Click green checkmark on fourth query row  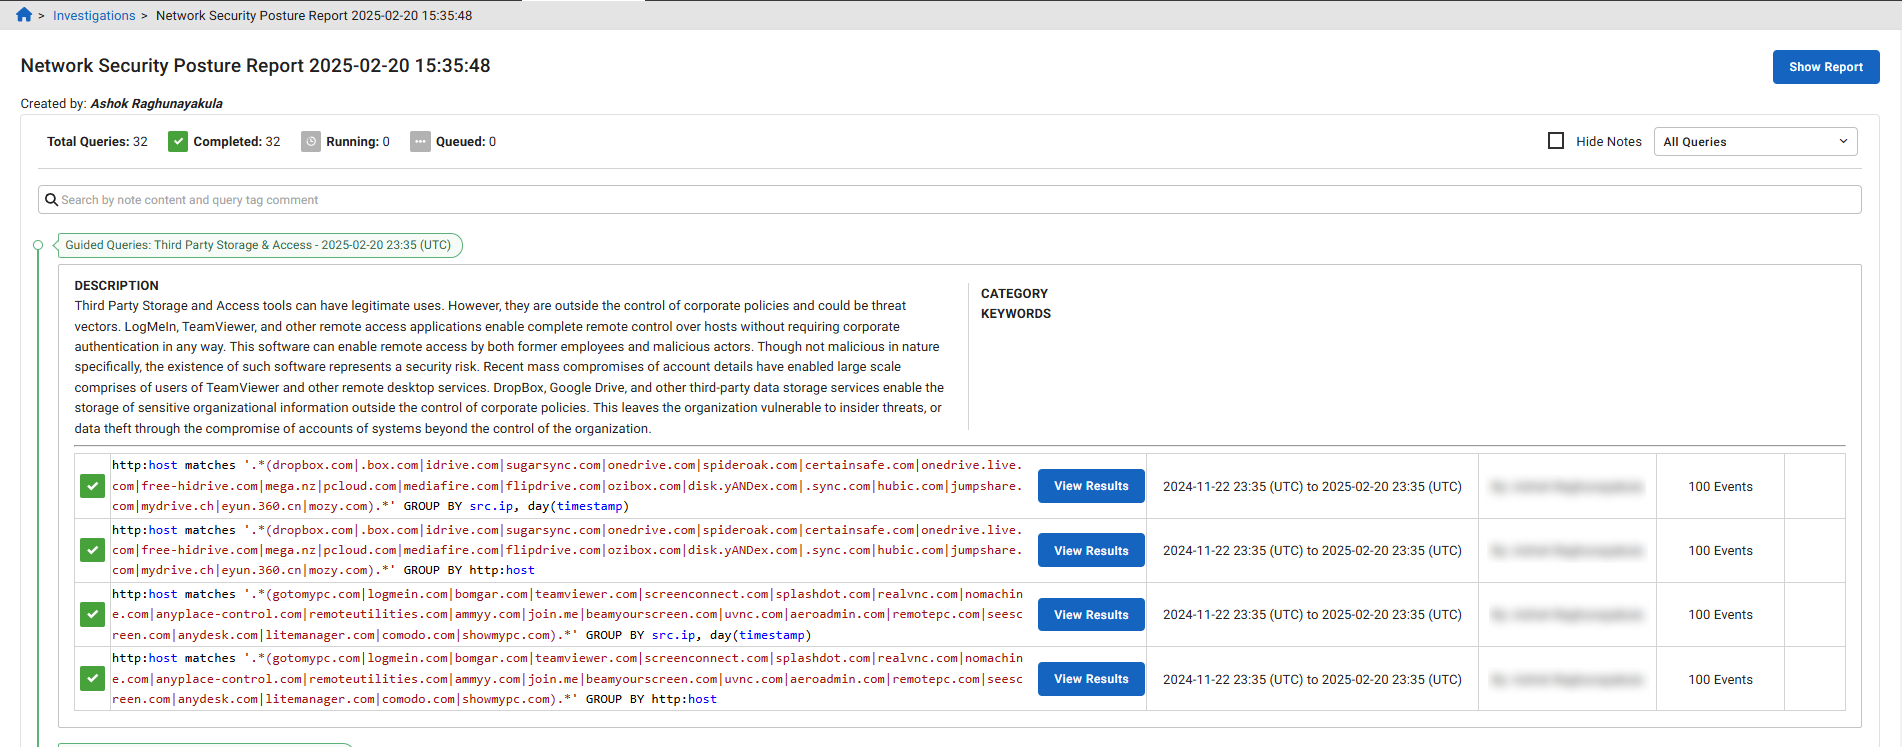pyautogui.click(x=92, y=679)
